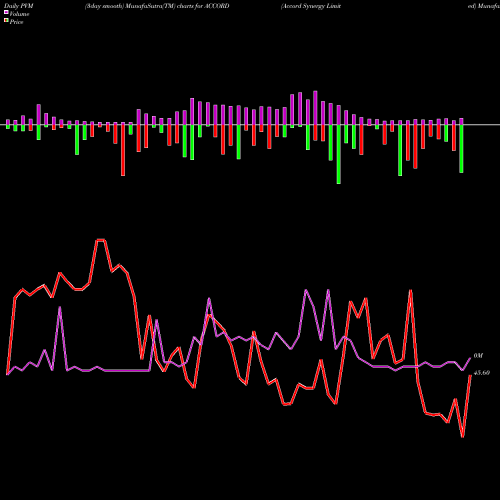This screenshot has height=500, width=500.
Task: Click the '0M' volume value label
Action: click(478, 356)
